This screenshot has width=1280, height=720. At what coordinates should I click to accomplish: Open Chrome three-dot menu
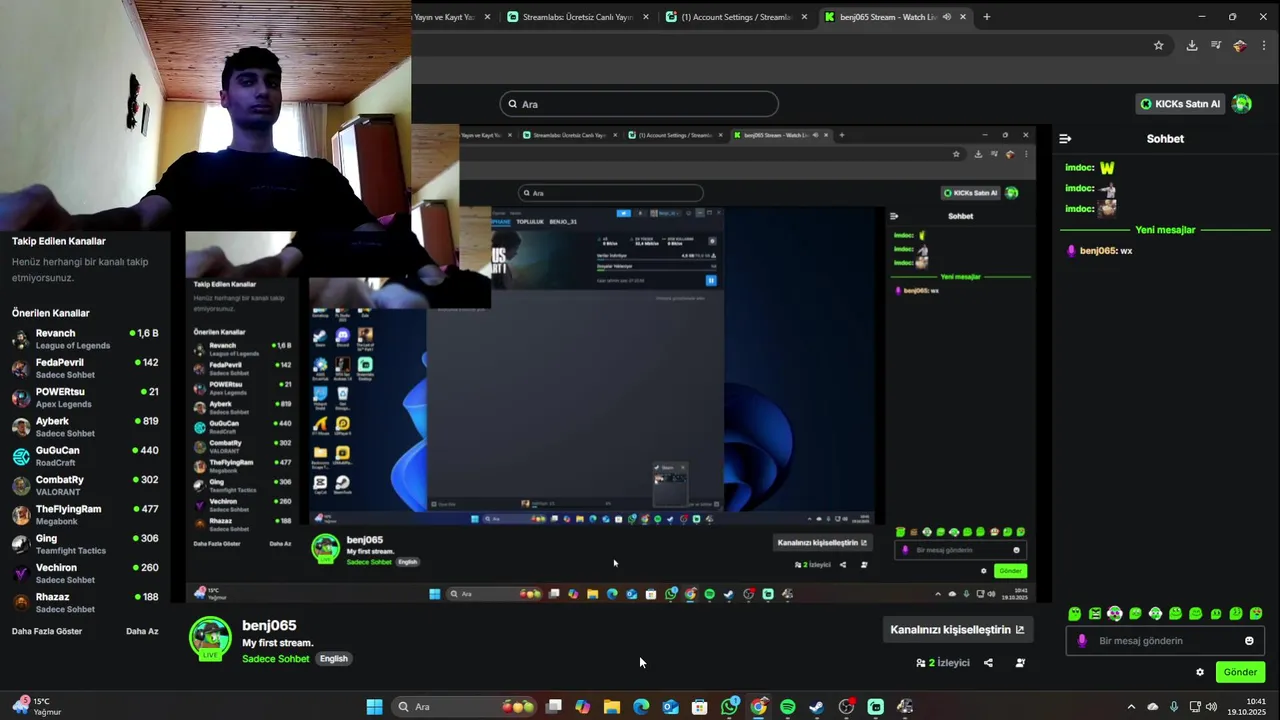click(x=1264, y=45)
